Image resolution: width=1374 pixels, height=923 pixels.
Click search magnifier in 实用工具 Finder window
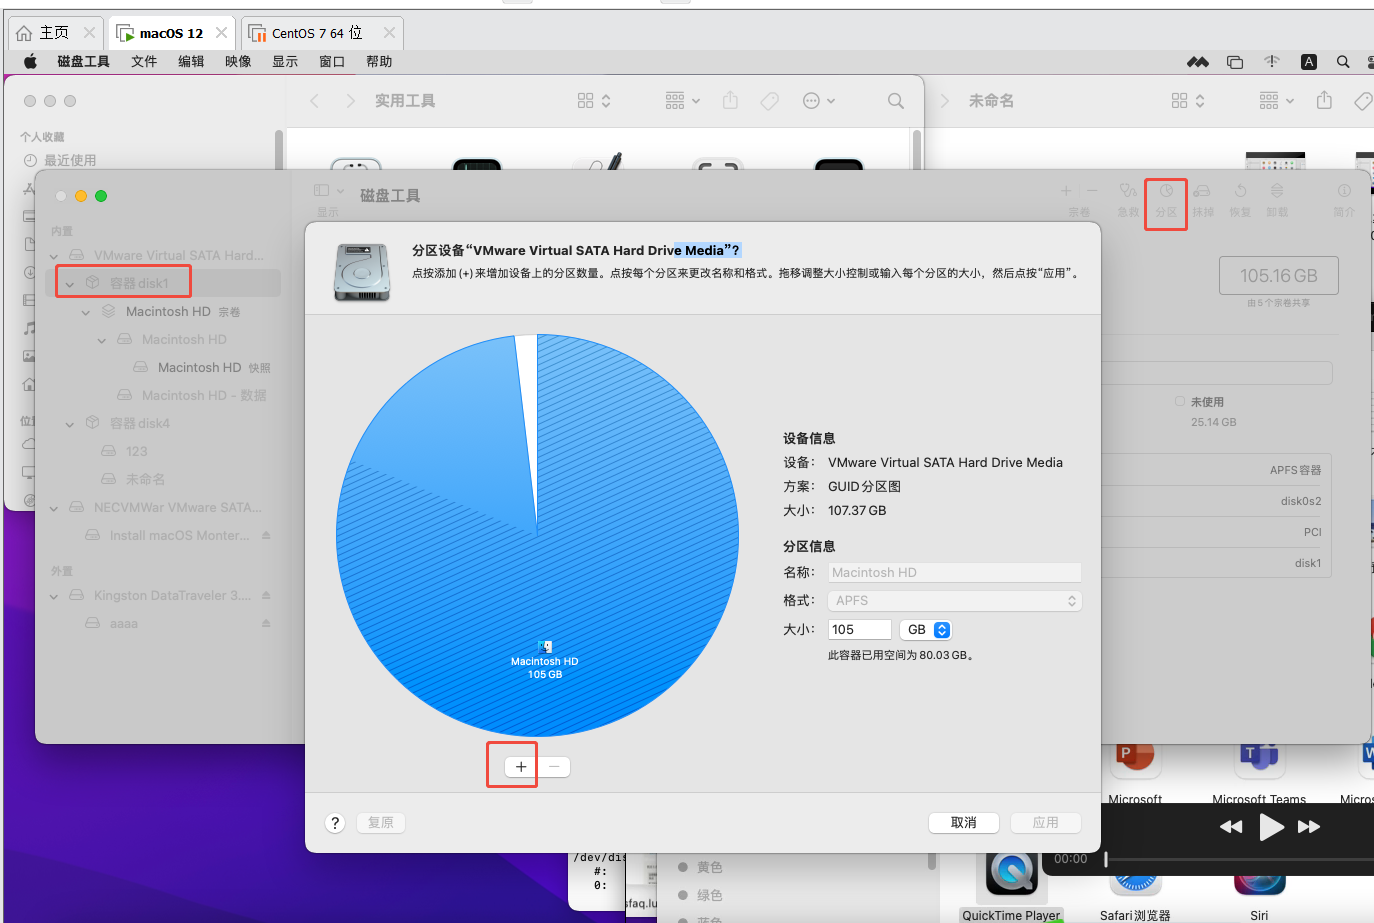pyautogui.click(x=896, y=101)
